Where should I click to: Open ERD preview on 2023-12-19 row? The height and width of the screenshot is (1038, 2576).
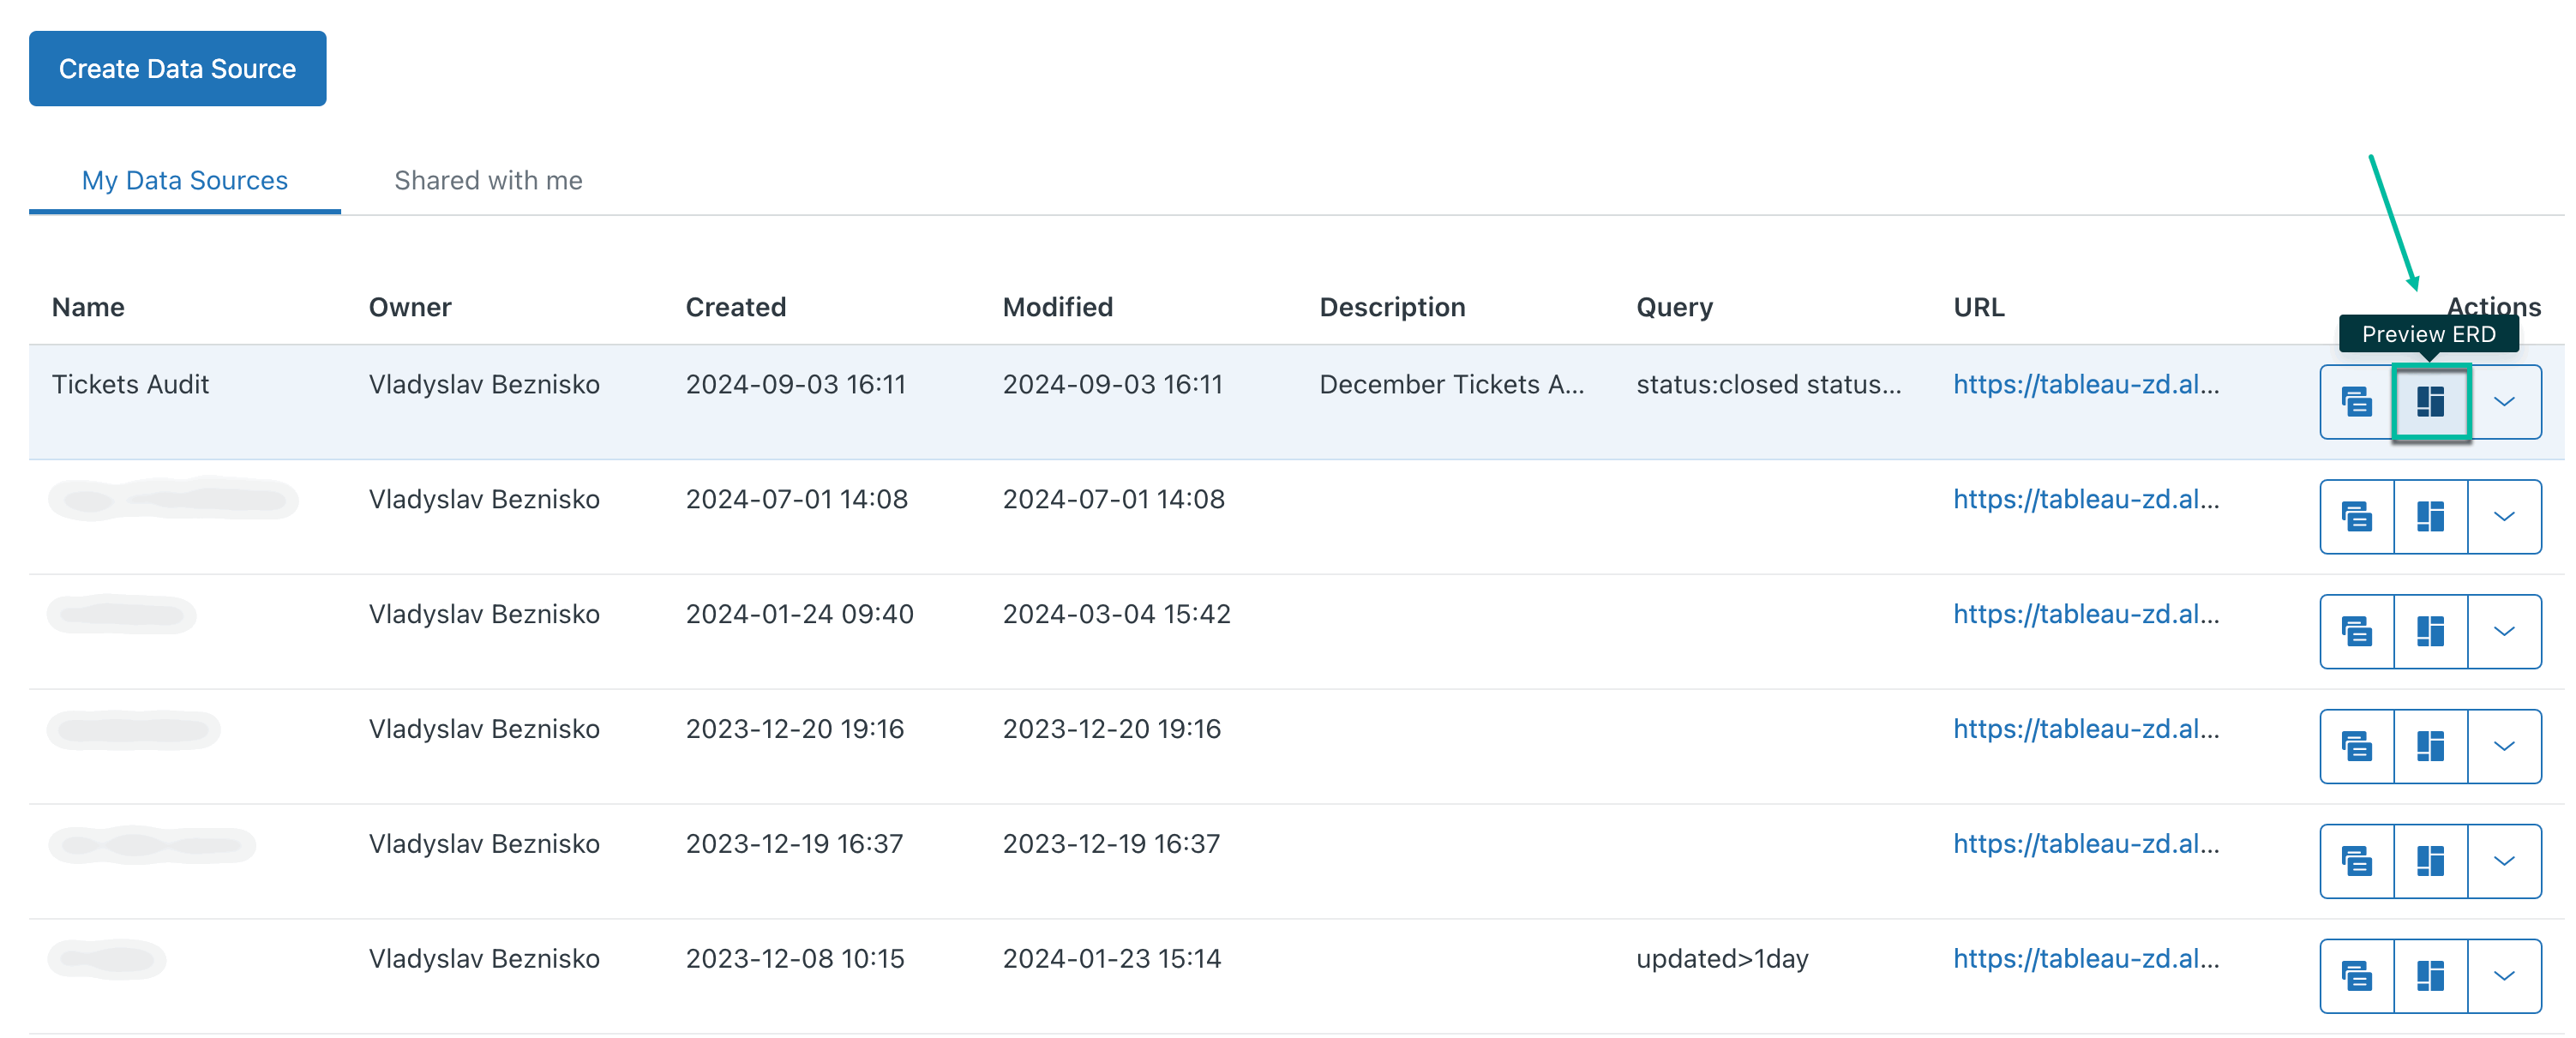[x=2431, y=860]
